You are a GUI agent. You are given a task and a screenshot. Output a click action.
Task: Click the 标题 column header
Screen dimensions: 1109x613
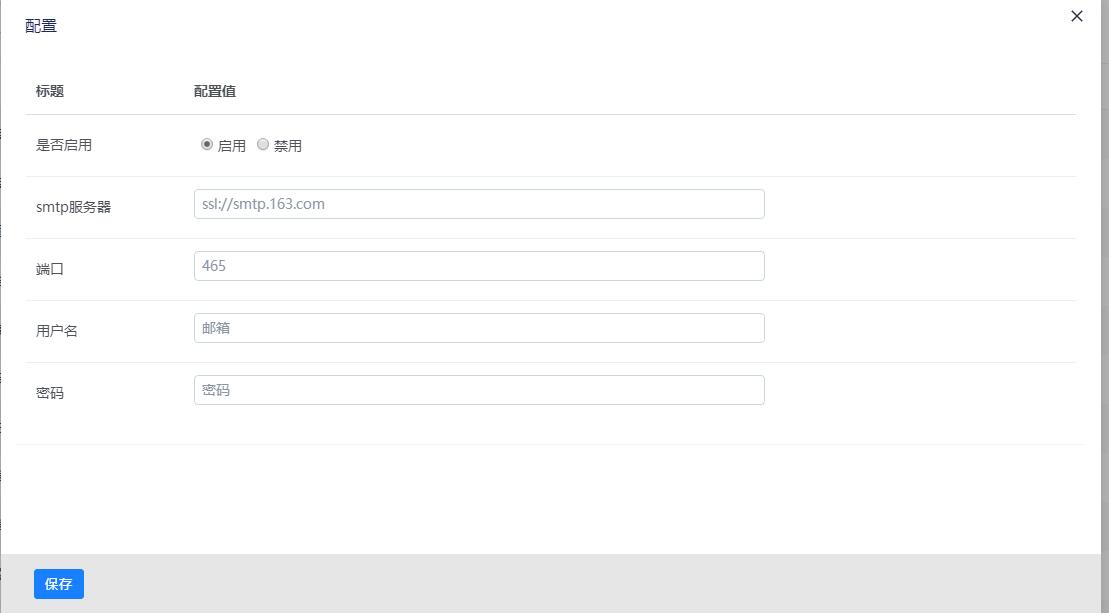point(50,91)
